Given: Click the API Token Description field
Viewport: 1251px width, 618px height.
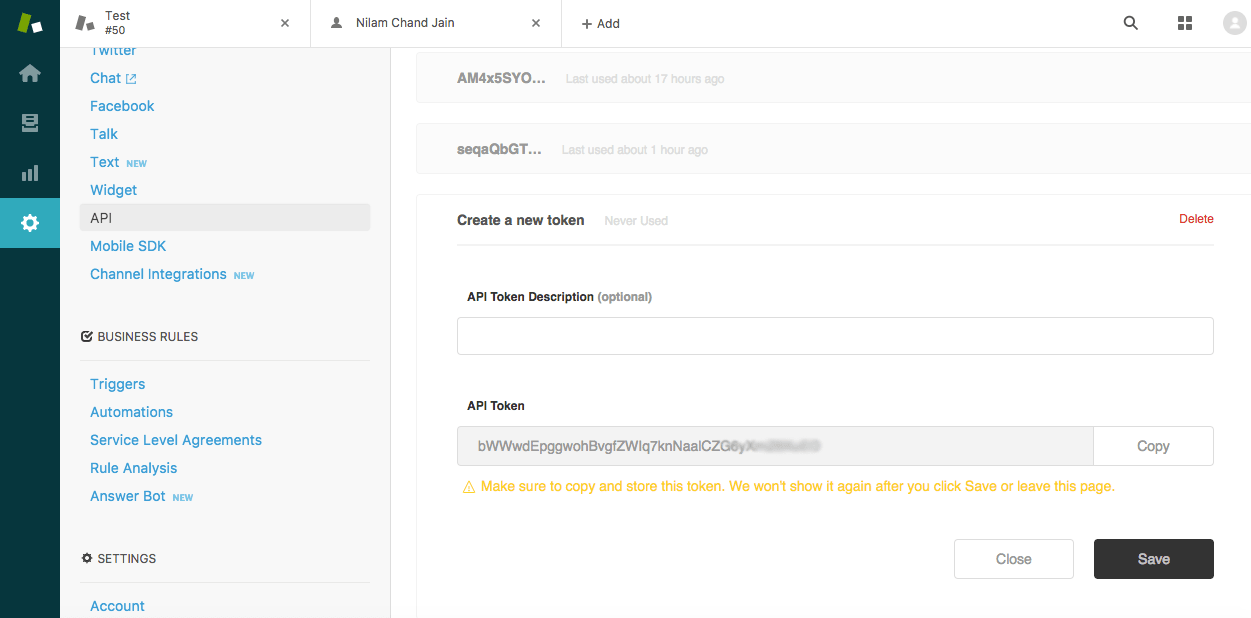Looking at the screenshot, I should 835,336.
